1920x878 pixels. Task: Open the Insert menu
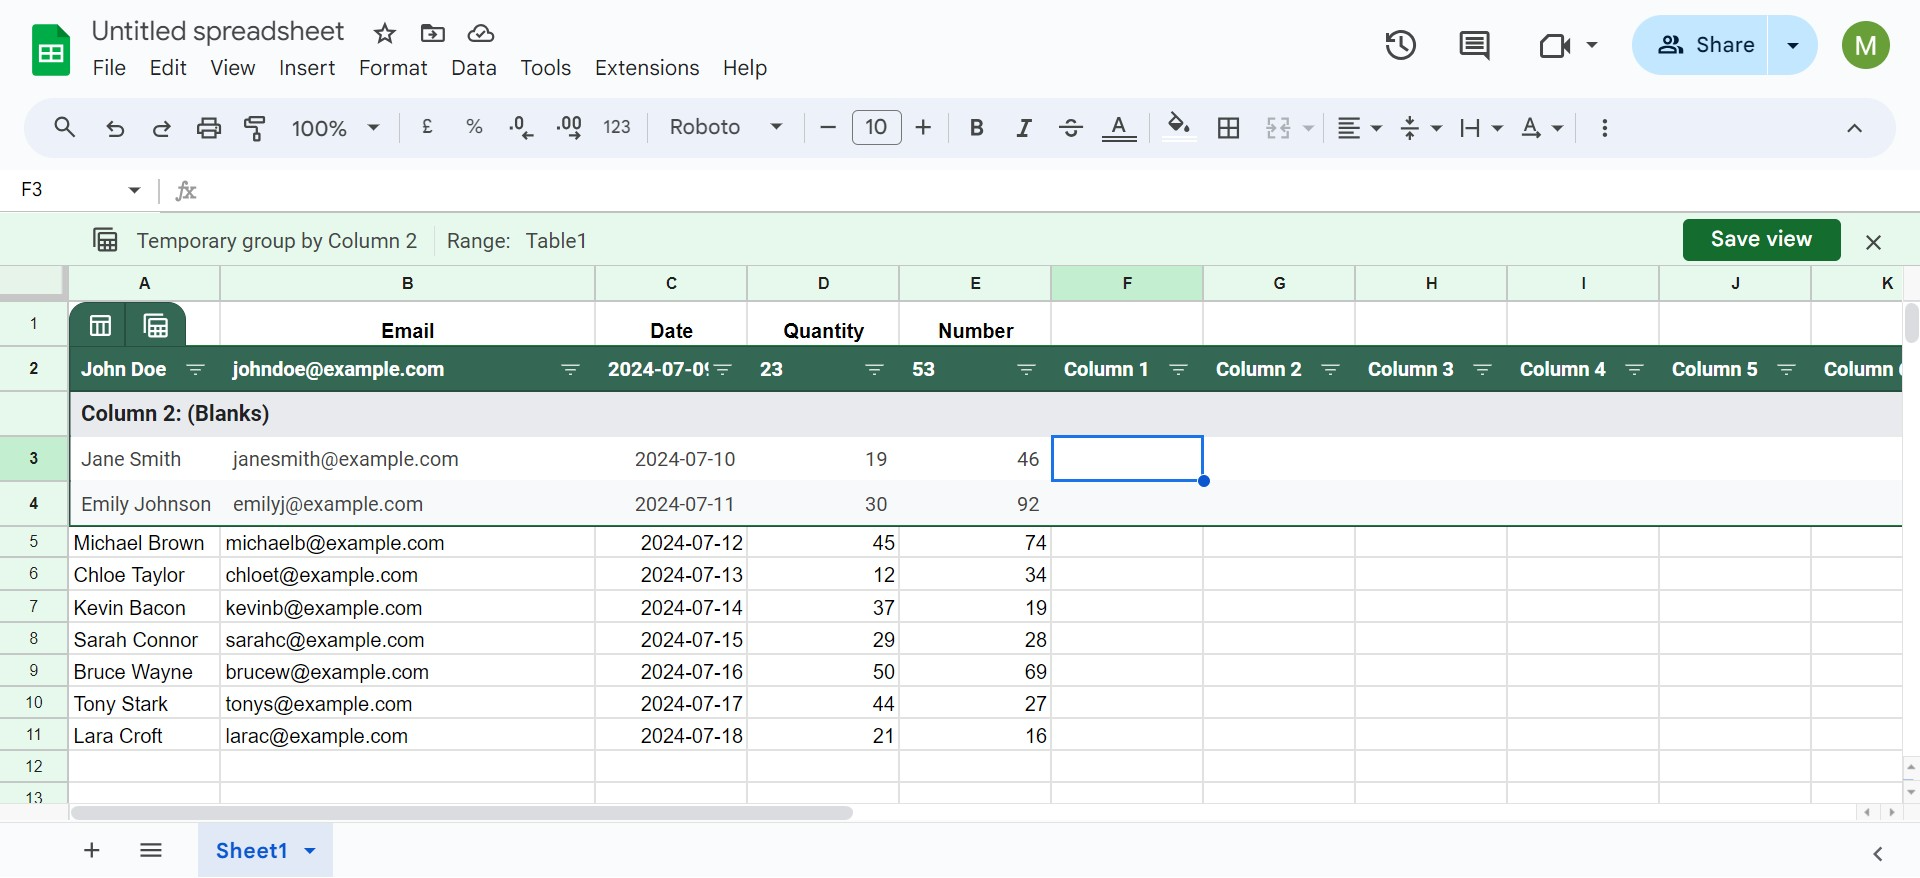click(x=307, y=68)
